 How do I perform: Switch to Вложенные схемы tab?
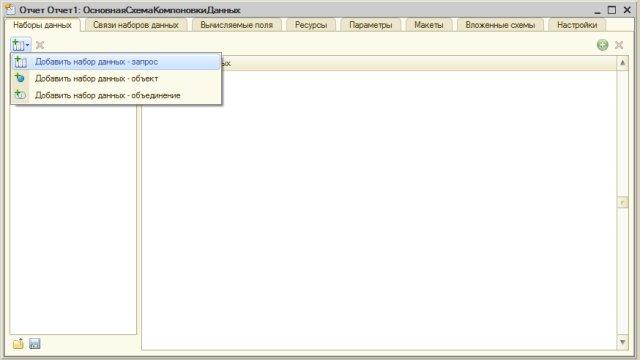click(500, 25)
